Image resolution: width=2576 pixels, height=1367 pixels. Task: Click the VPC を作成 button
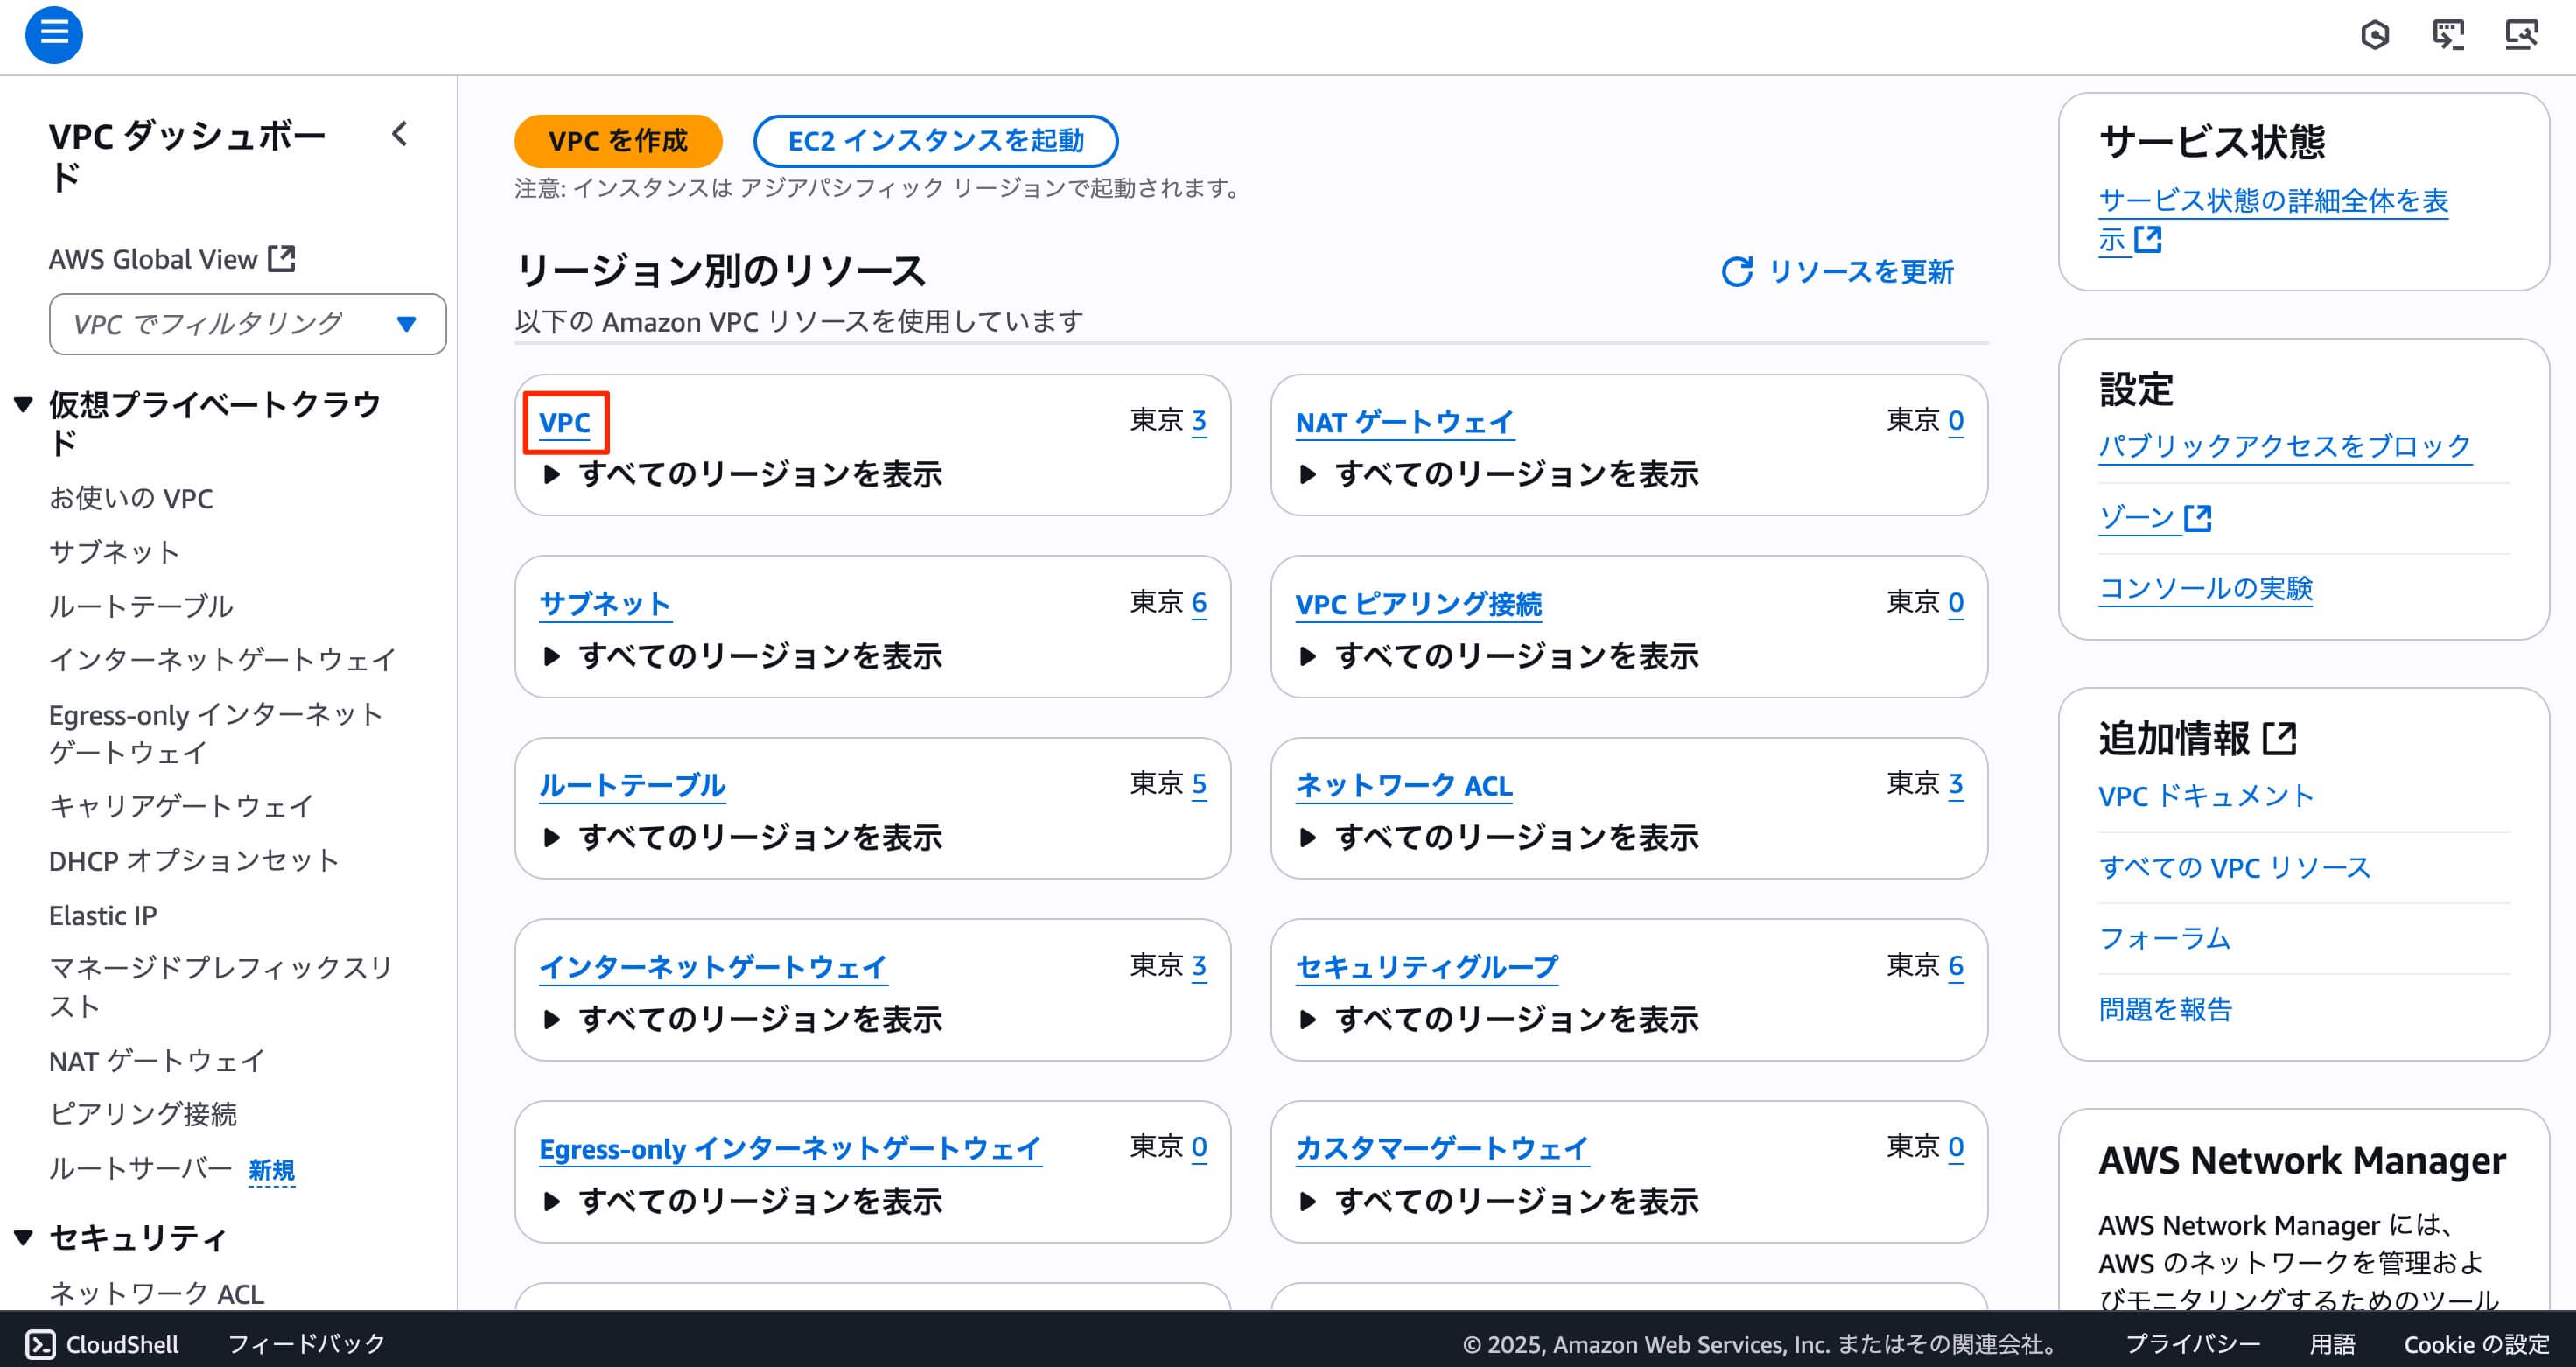[x=617, y=141]
